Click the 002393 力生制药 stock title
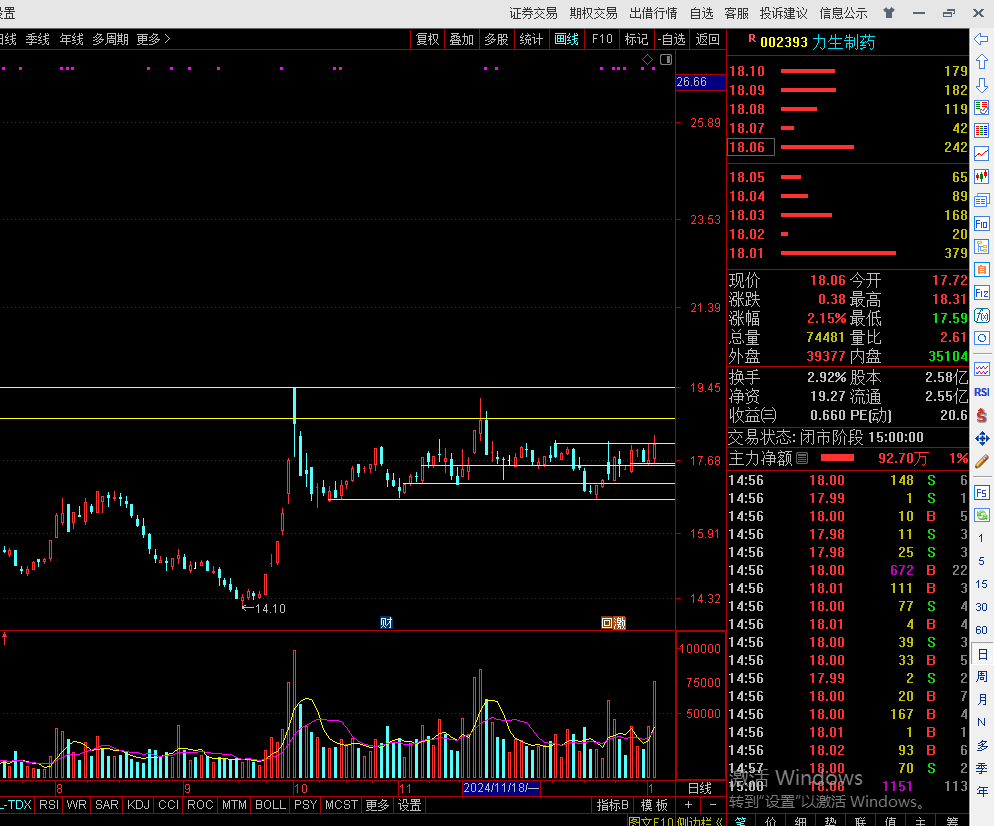 coord(817,42)
